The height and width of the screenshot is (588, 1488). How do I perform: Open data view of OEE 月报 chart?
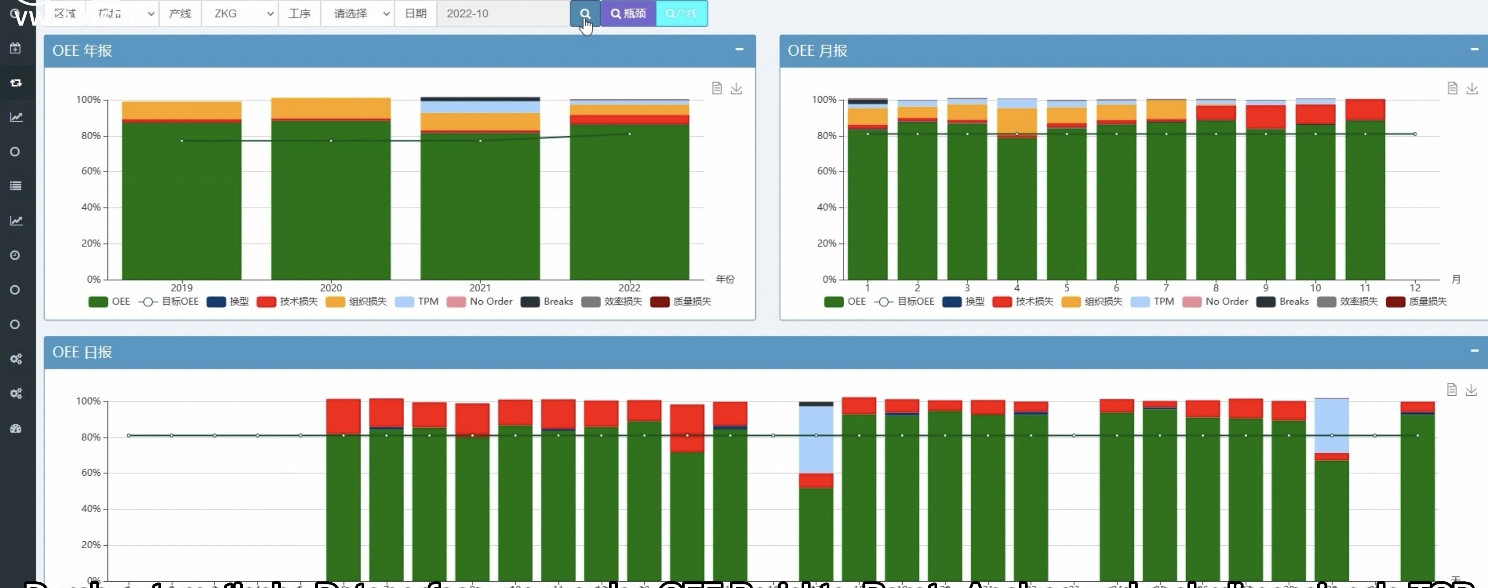point(1453,88)
